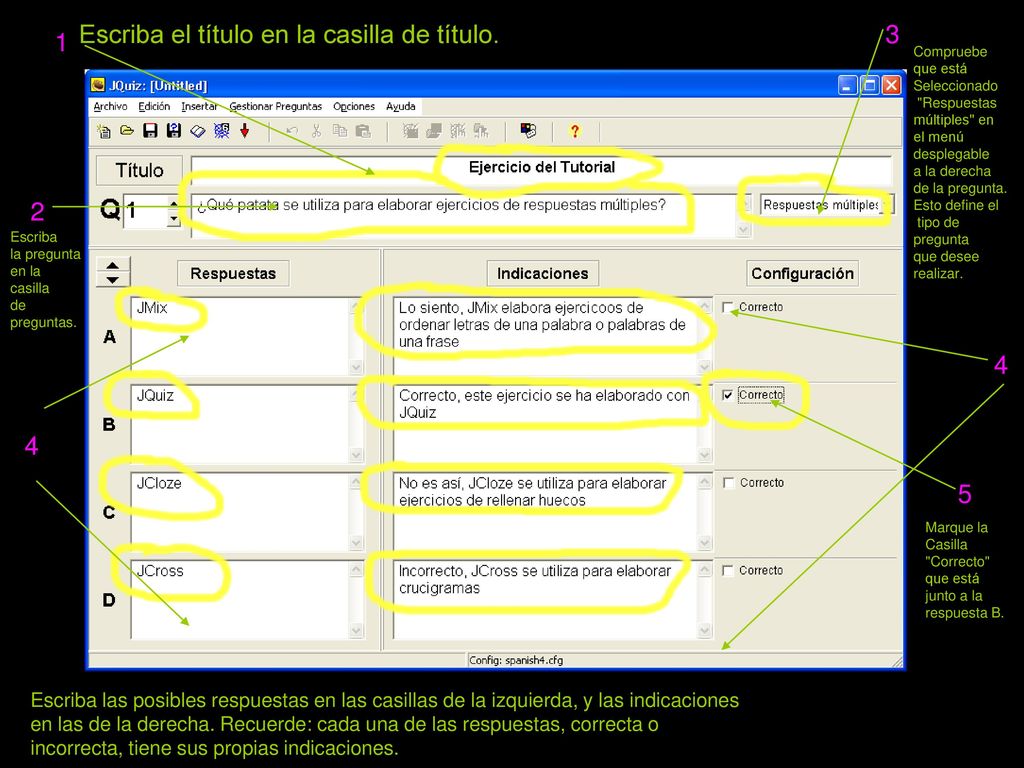The height and width of the screenshot is (768, 1024).
Task: Click the third greyed-out insert icon after Paste
Action: (x=458, y=131)
